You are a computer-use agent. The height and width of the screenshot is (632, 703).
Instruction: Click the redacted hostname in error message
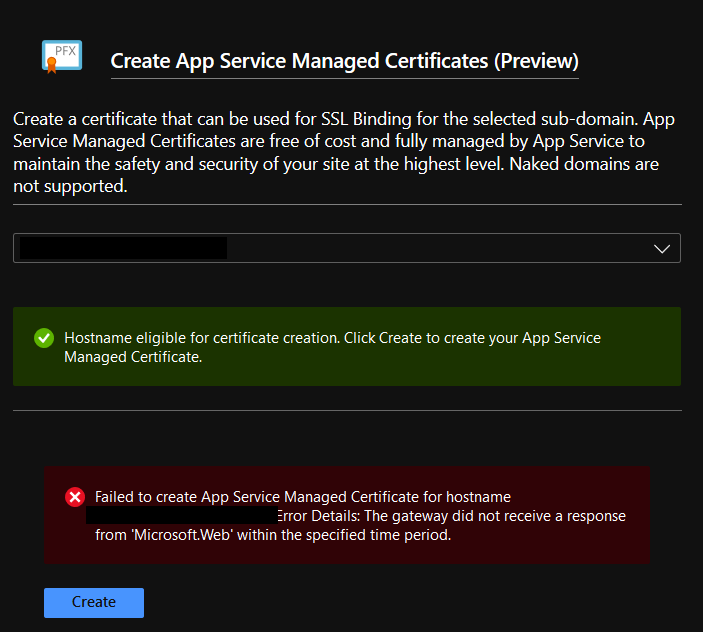[181, 516]
